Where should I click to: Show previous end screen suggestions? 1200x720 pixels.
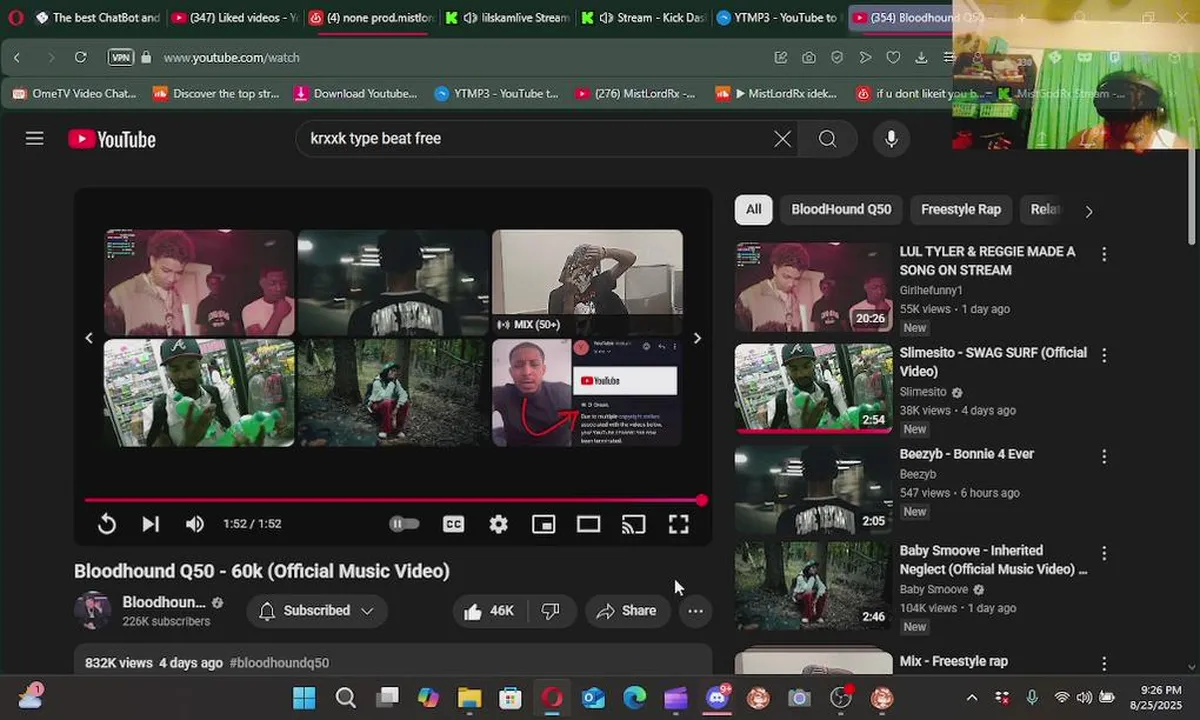click(x=89, y=338)
